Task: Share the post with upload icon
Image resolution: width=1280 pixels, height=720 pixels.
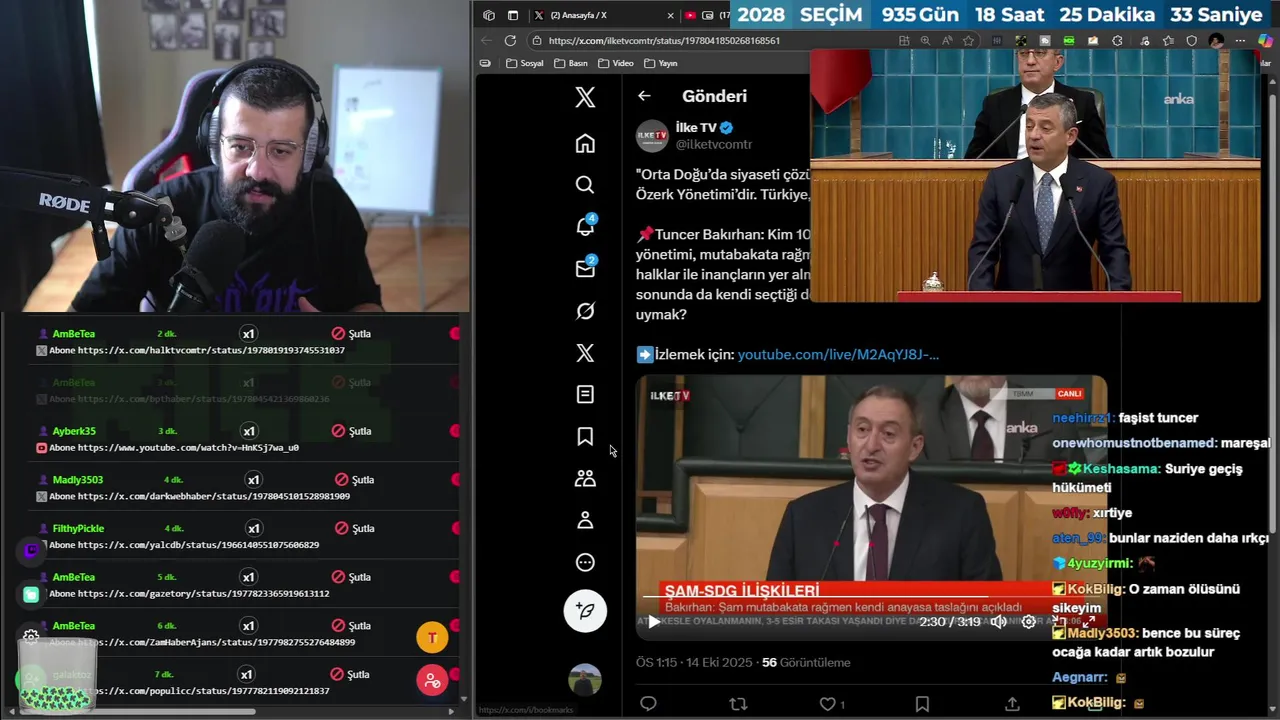Action: (1012, 704)
